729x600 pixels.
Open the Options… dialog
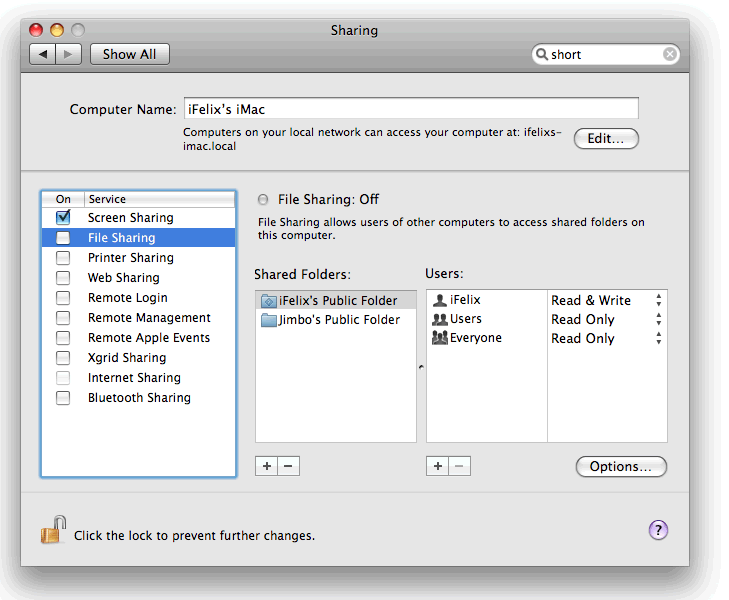tap(621, 467)
